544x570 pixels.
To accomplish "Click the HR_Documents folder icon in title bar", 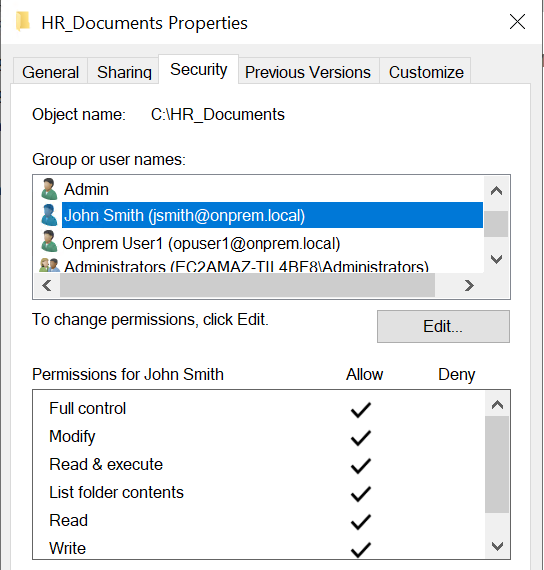I will 23,22.
